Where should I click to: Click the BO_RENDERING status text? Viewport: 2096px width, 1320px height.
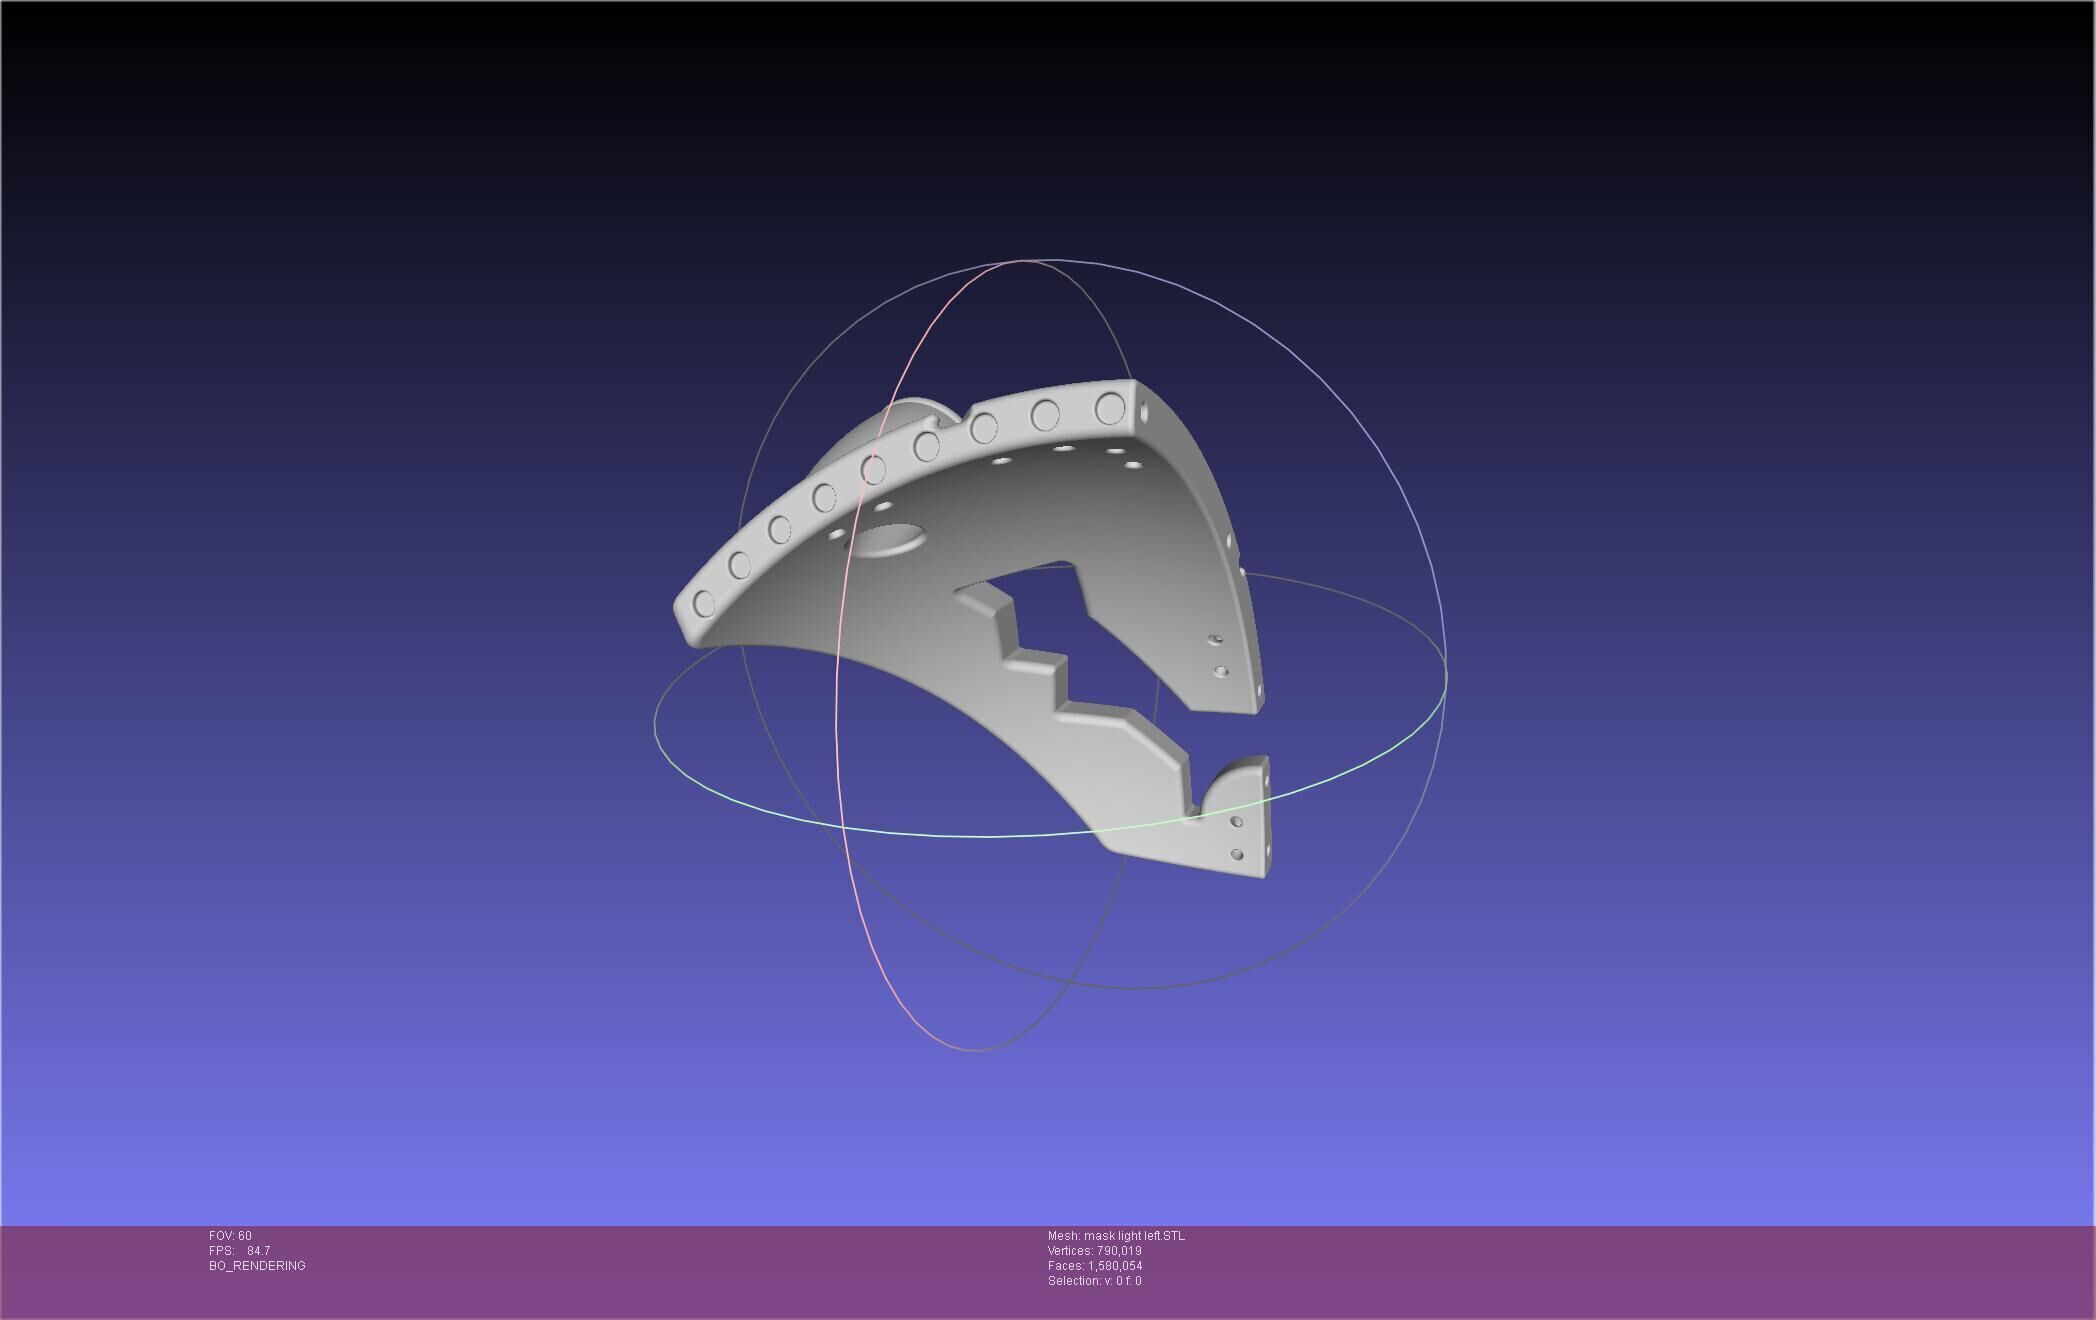(x=257, y=1266)
